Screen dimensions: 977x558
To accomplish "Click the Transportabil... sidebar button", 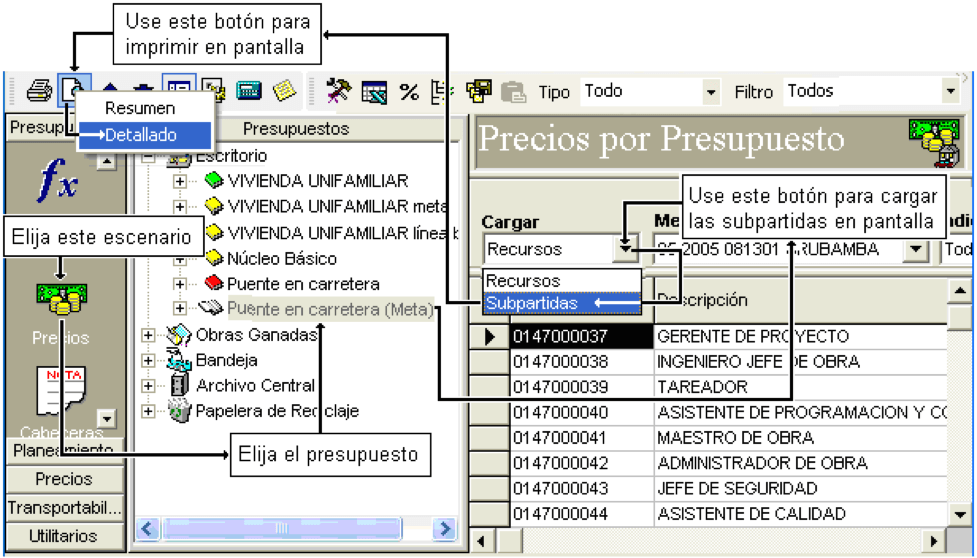I will (x=63, y=508).
